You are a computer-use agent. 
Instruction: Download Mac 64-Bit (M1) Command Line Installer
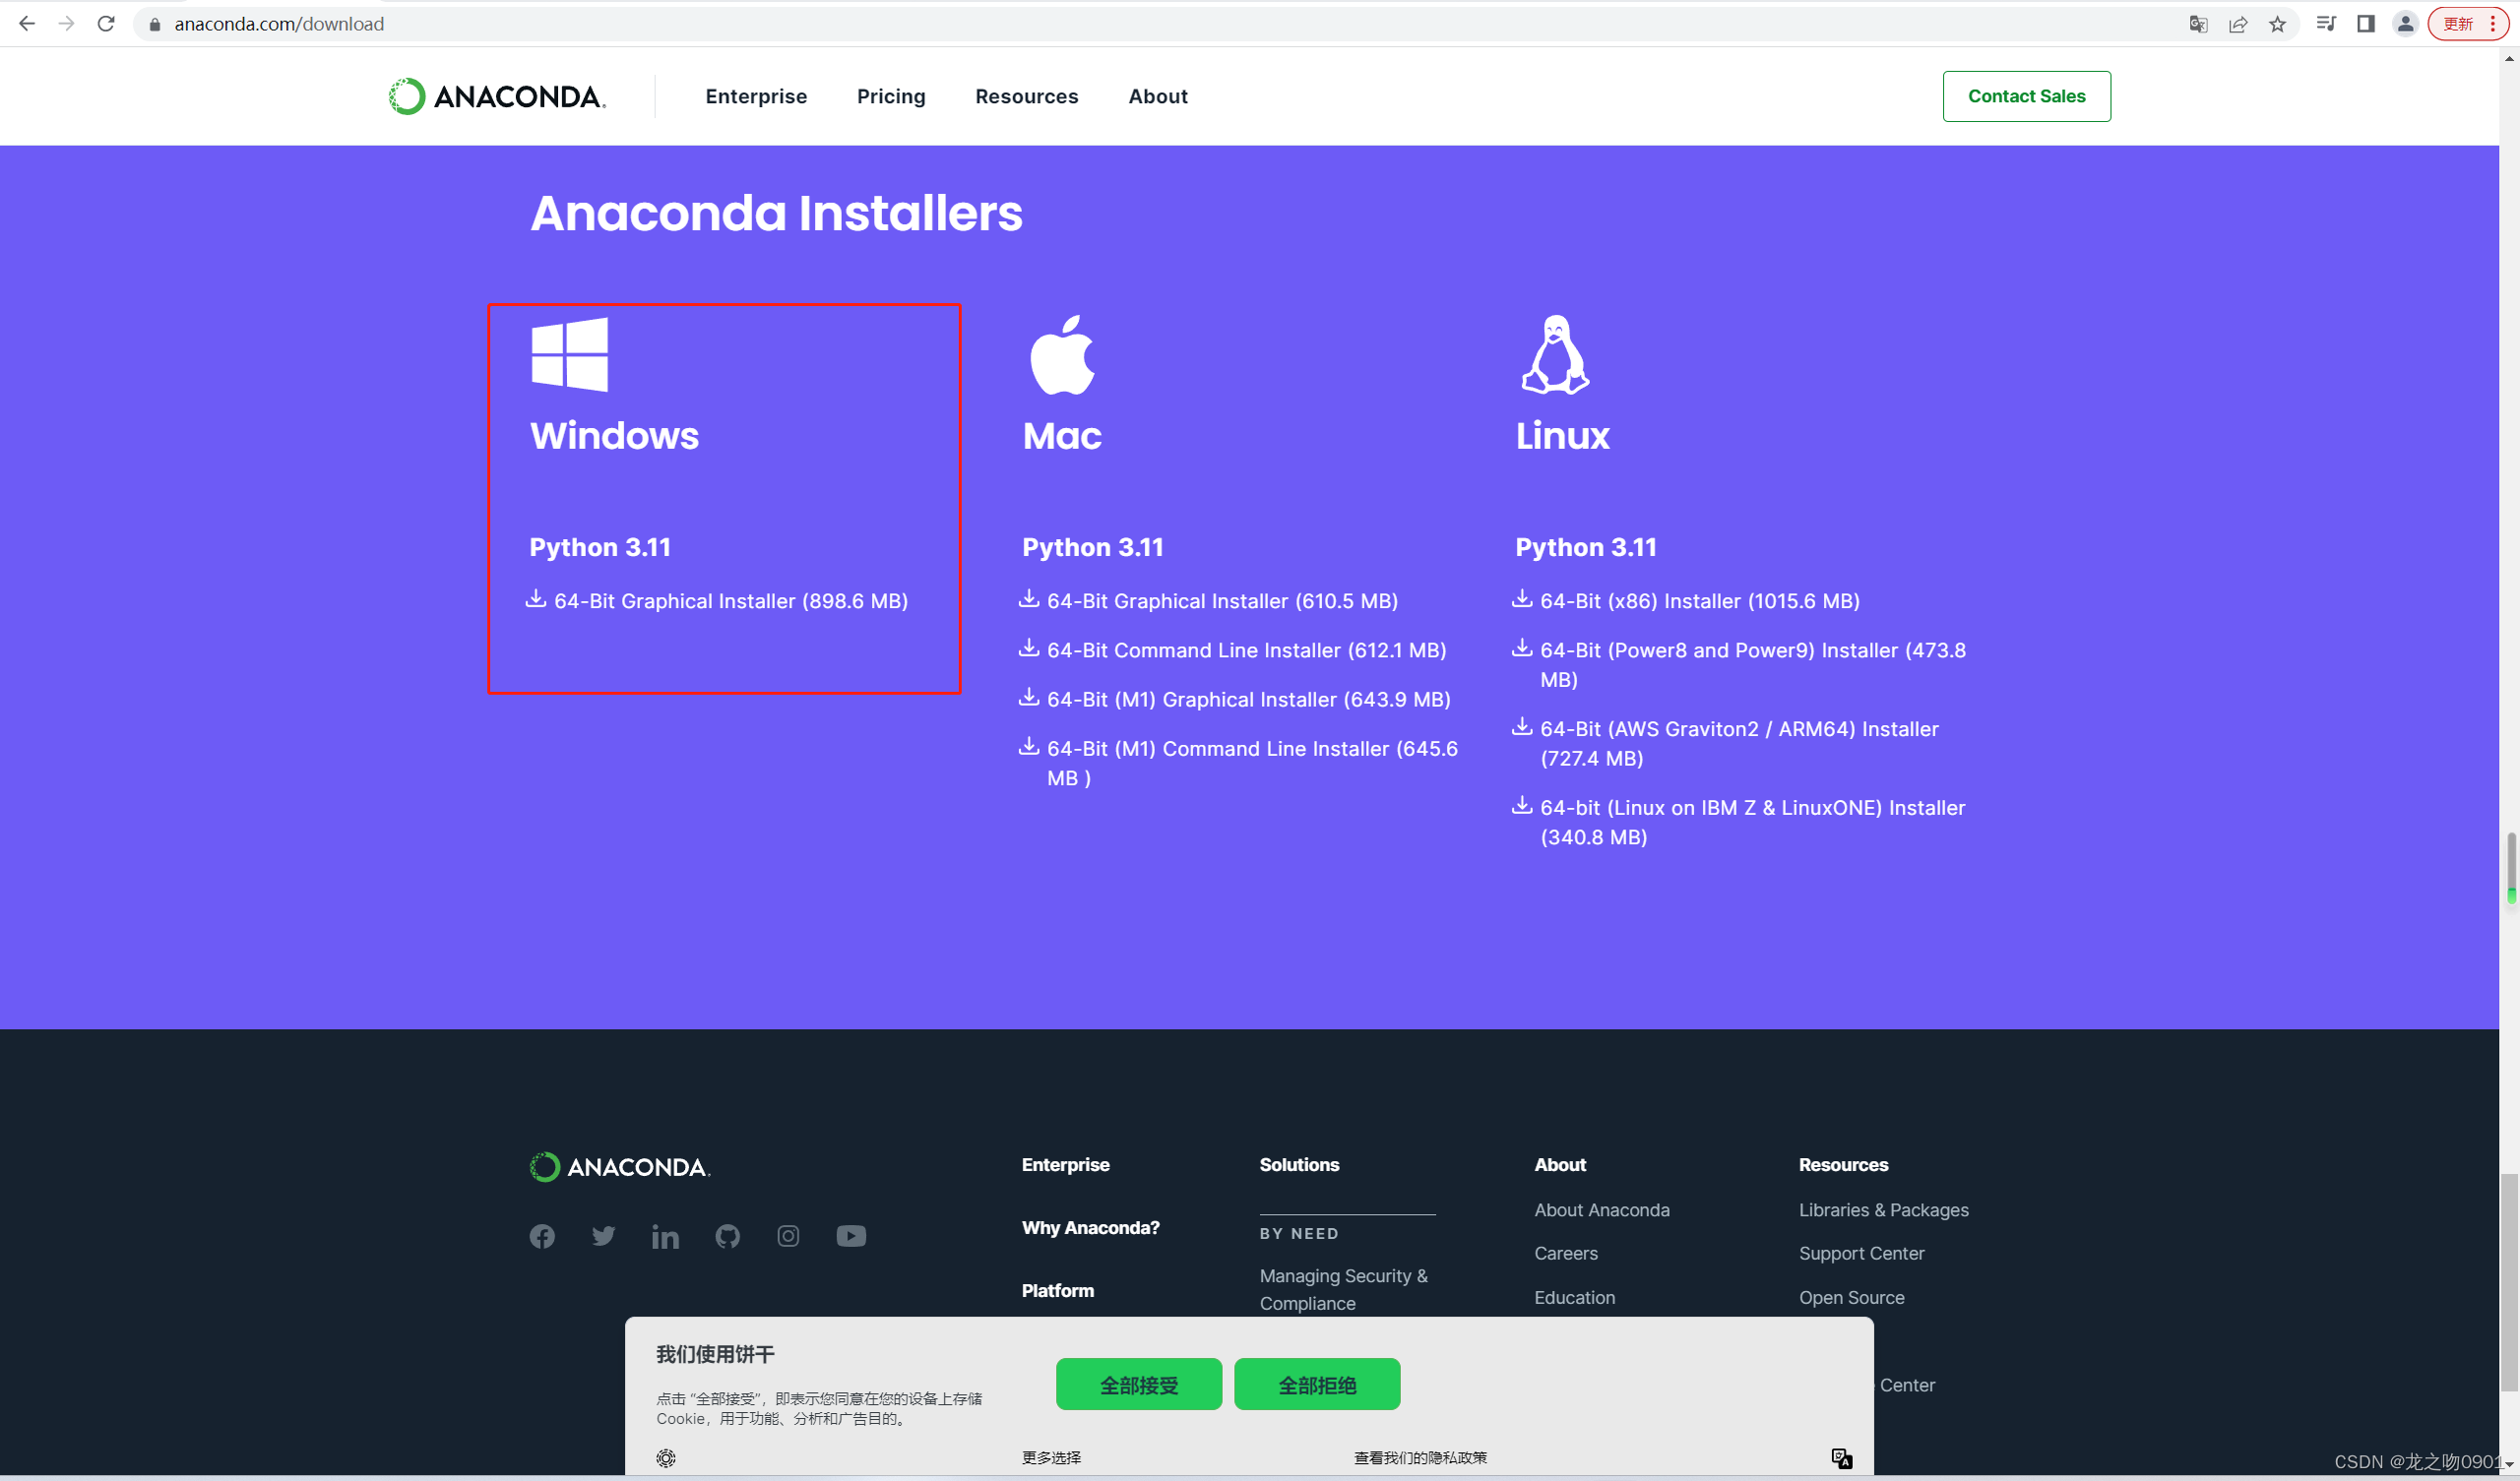(x=1238, y=762)
